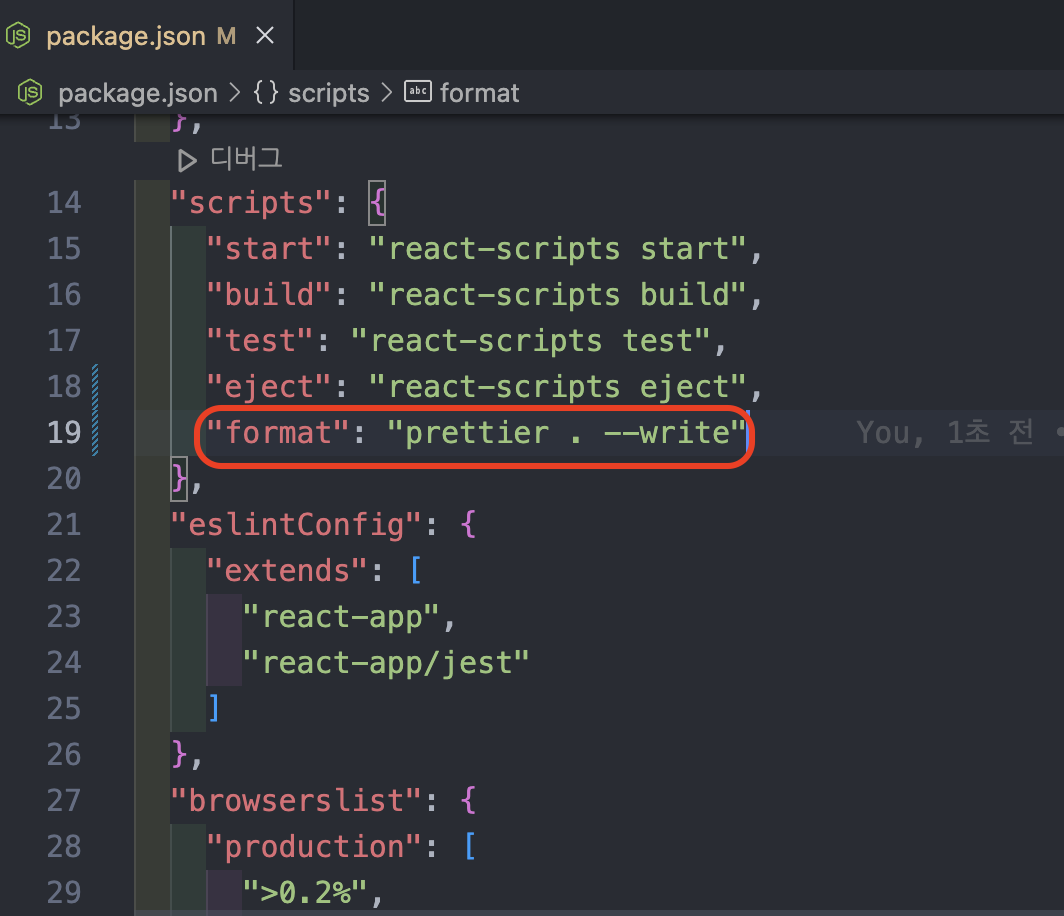Click line number 27 in the gutter

coord(64,801)
